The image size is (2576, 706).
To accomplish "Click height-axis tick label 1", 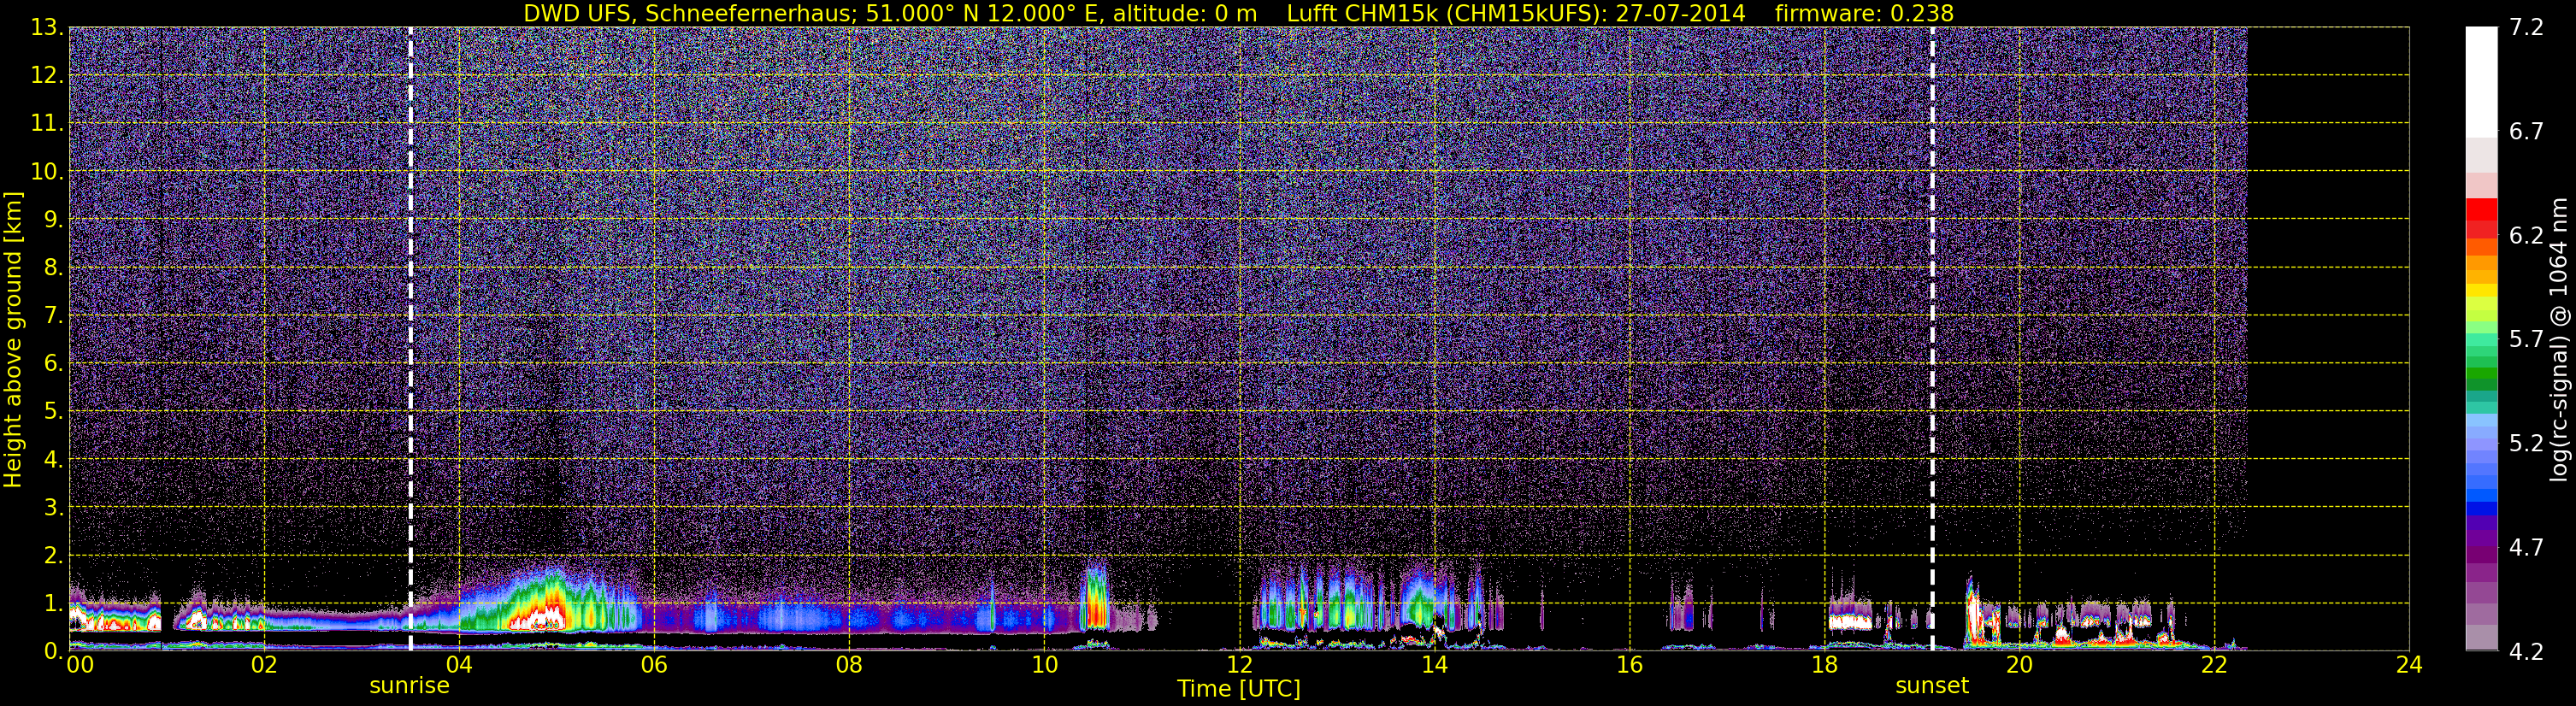I will pyautogui.click(x=52, y=603).
